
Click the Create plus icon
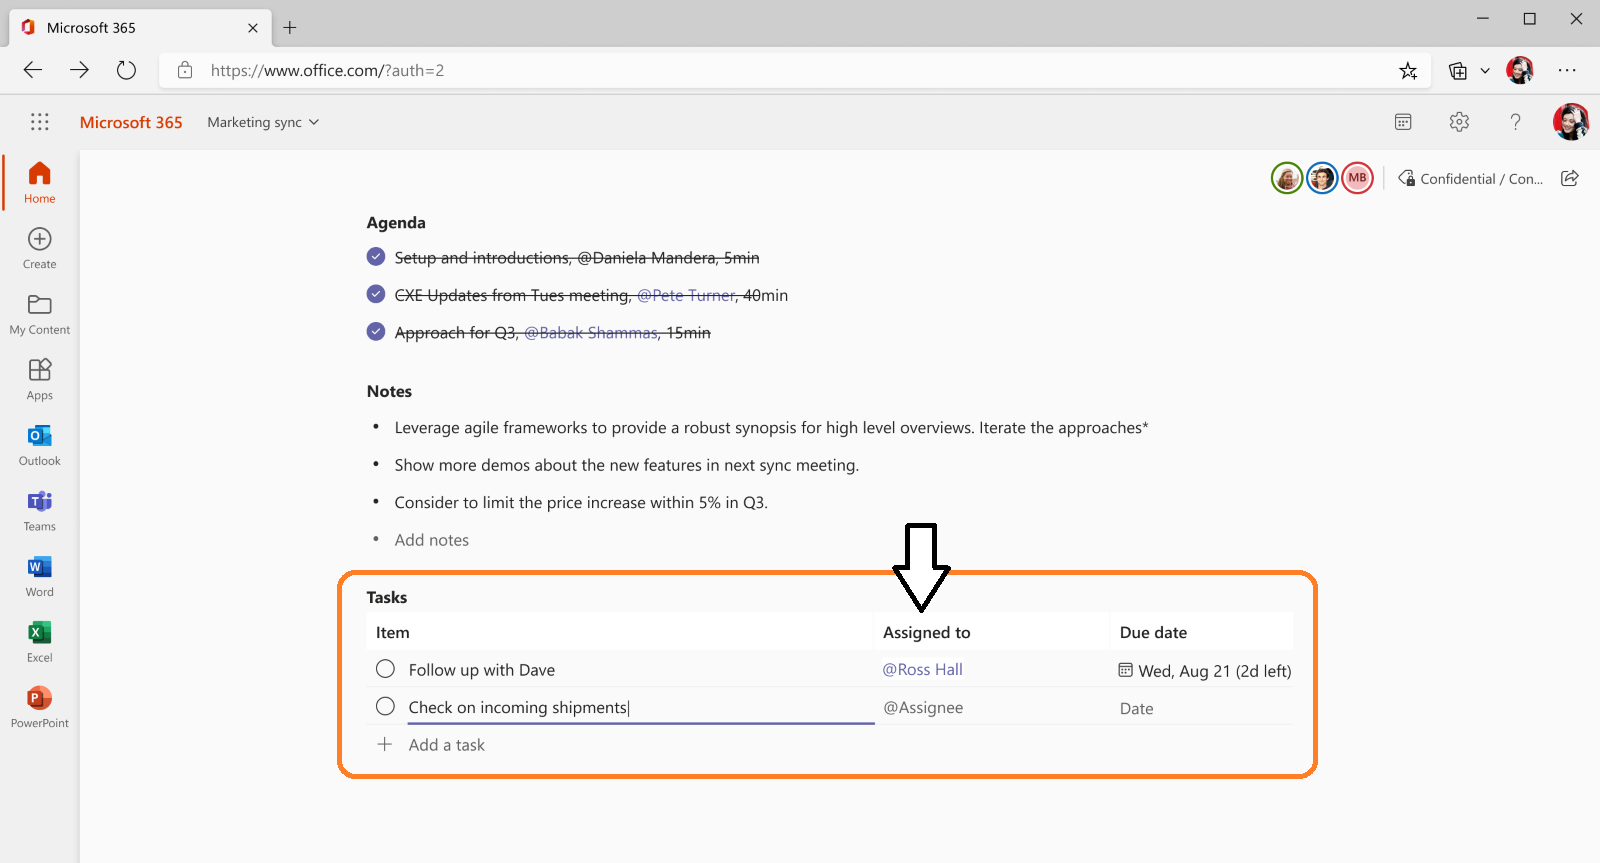click(x=40, y=240)
